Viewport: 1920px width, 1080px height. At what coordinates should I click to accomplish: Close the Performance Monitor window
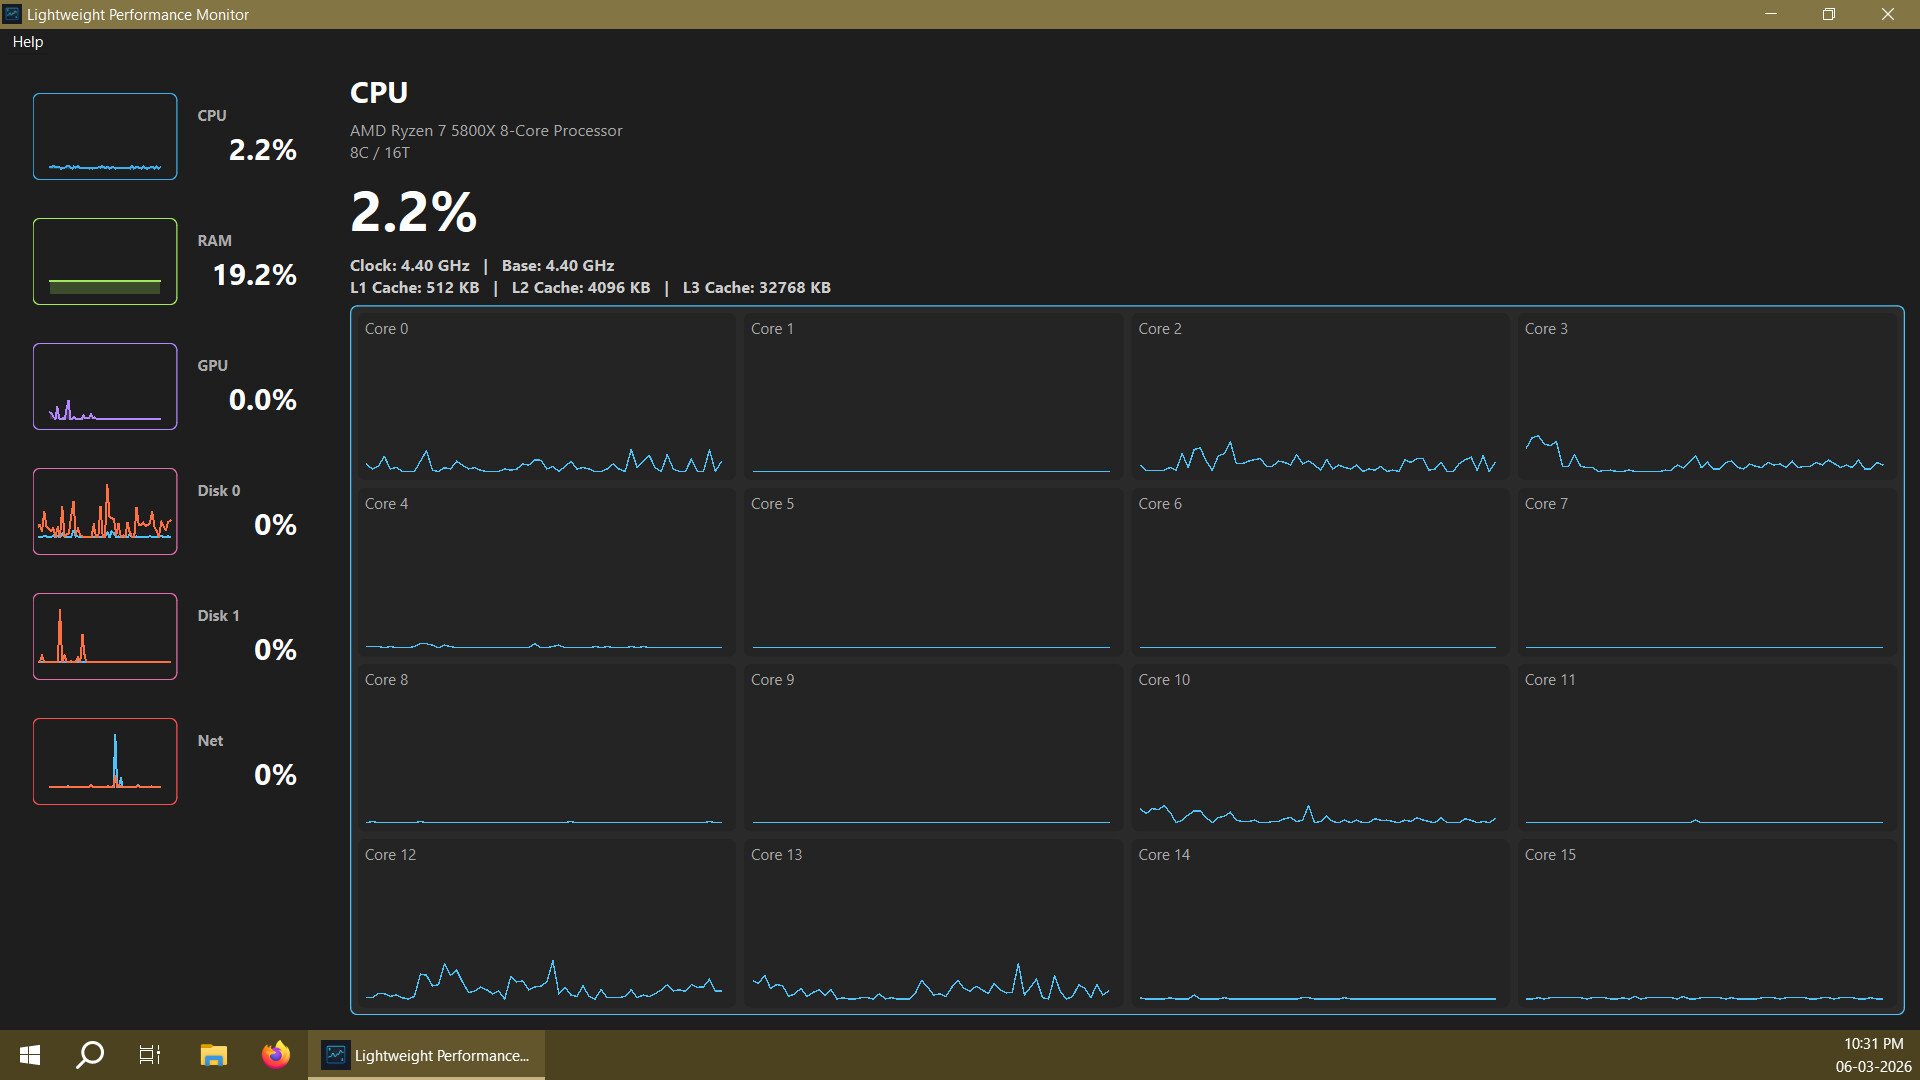[1888, 14]
